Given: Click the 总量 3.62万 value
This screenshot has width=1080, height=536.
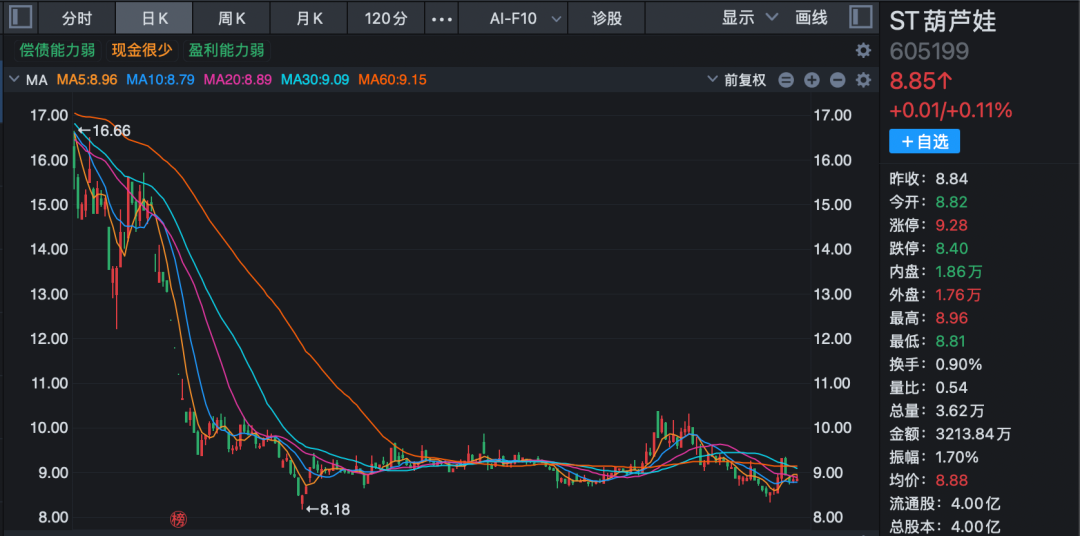Looking at the screenshot, I should tap(959, 411).
